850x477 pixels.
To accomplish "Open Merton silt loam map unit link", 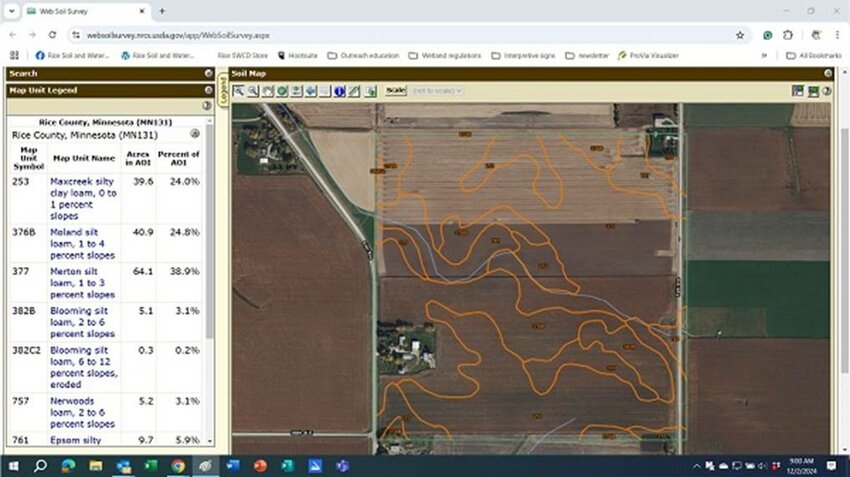I will pos(82,283).
